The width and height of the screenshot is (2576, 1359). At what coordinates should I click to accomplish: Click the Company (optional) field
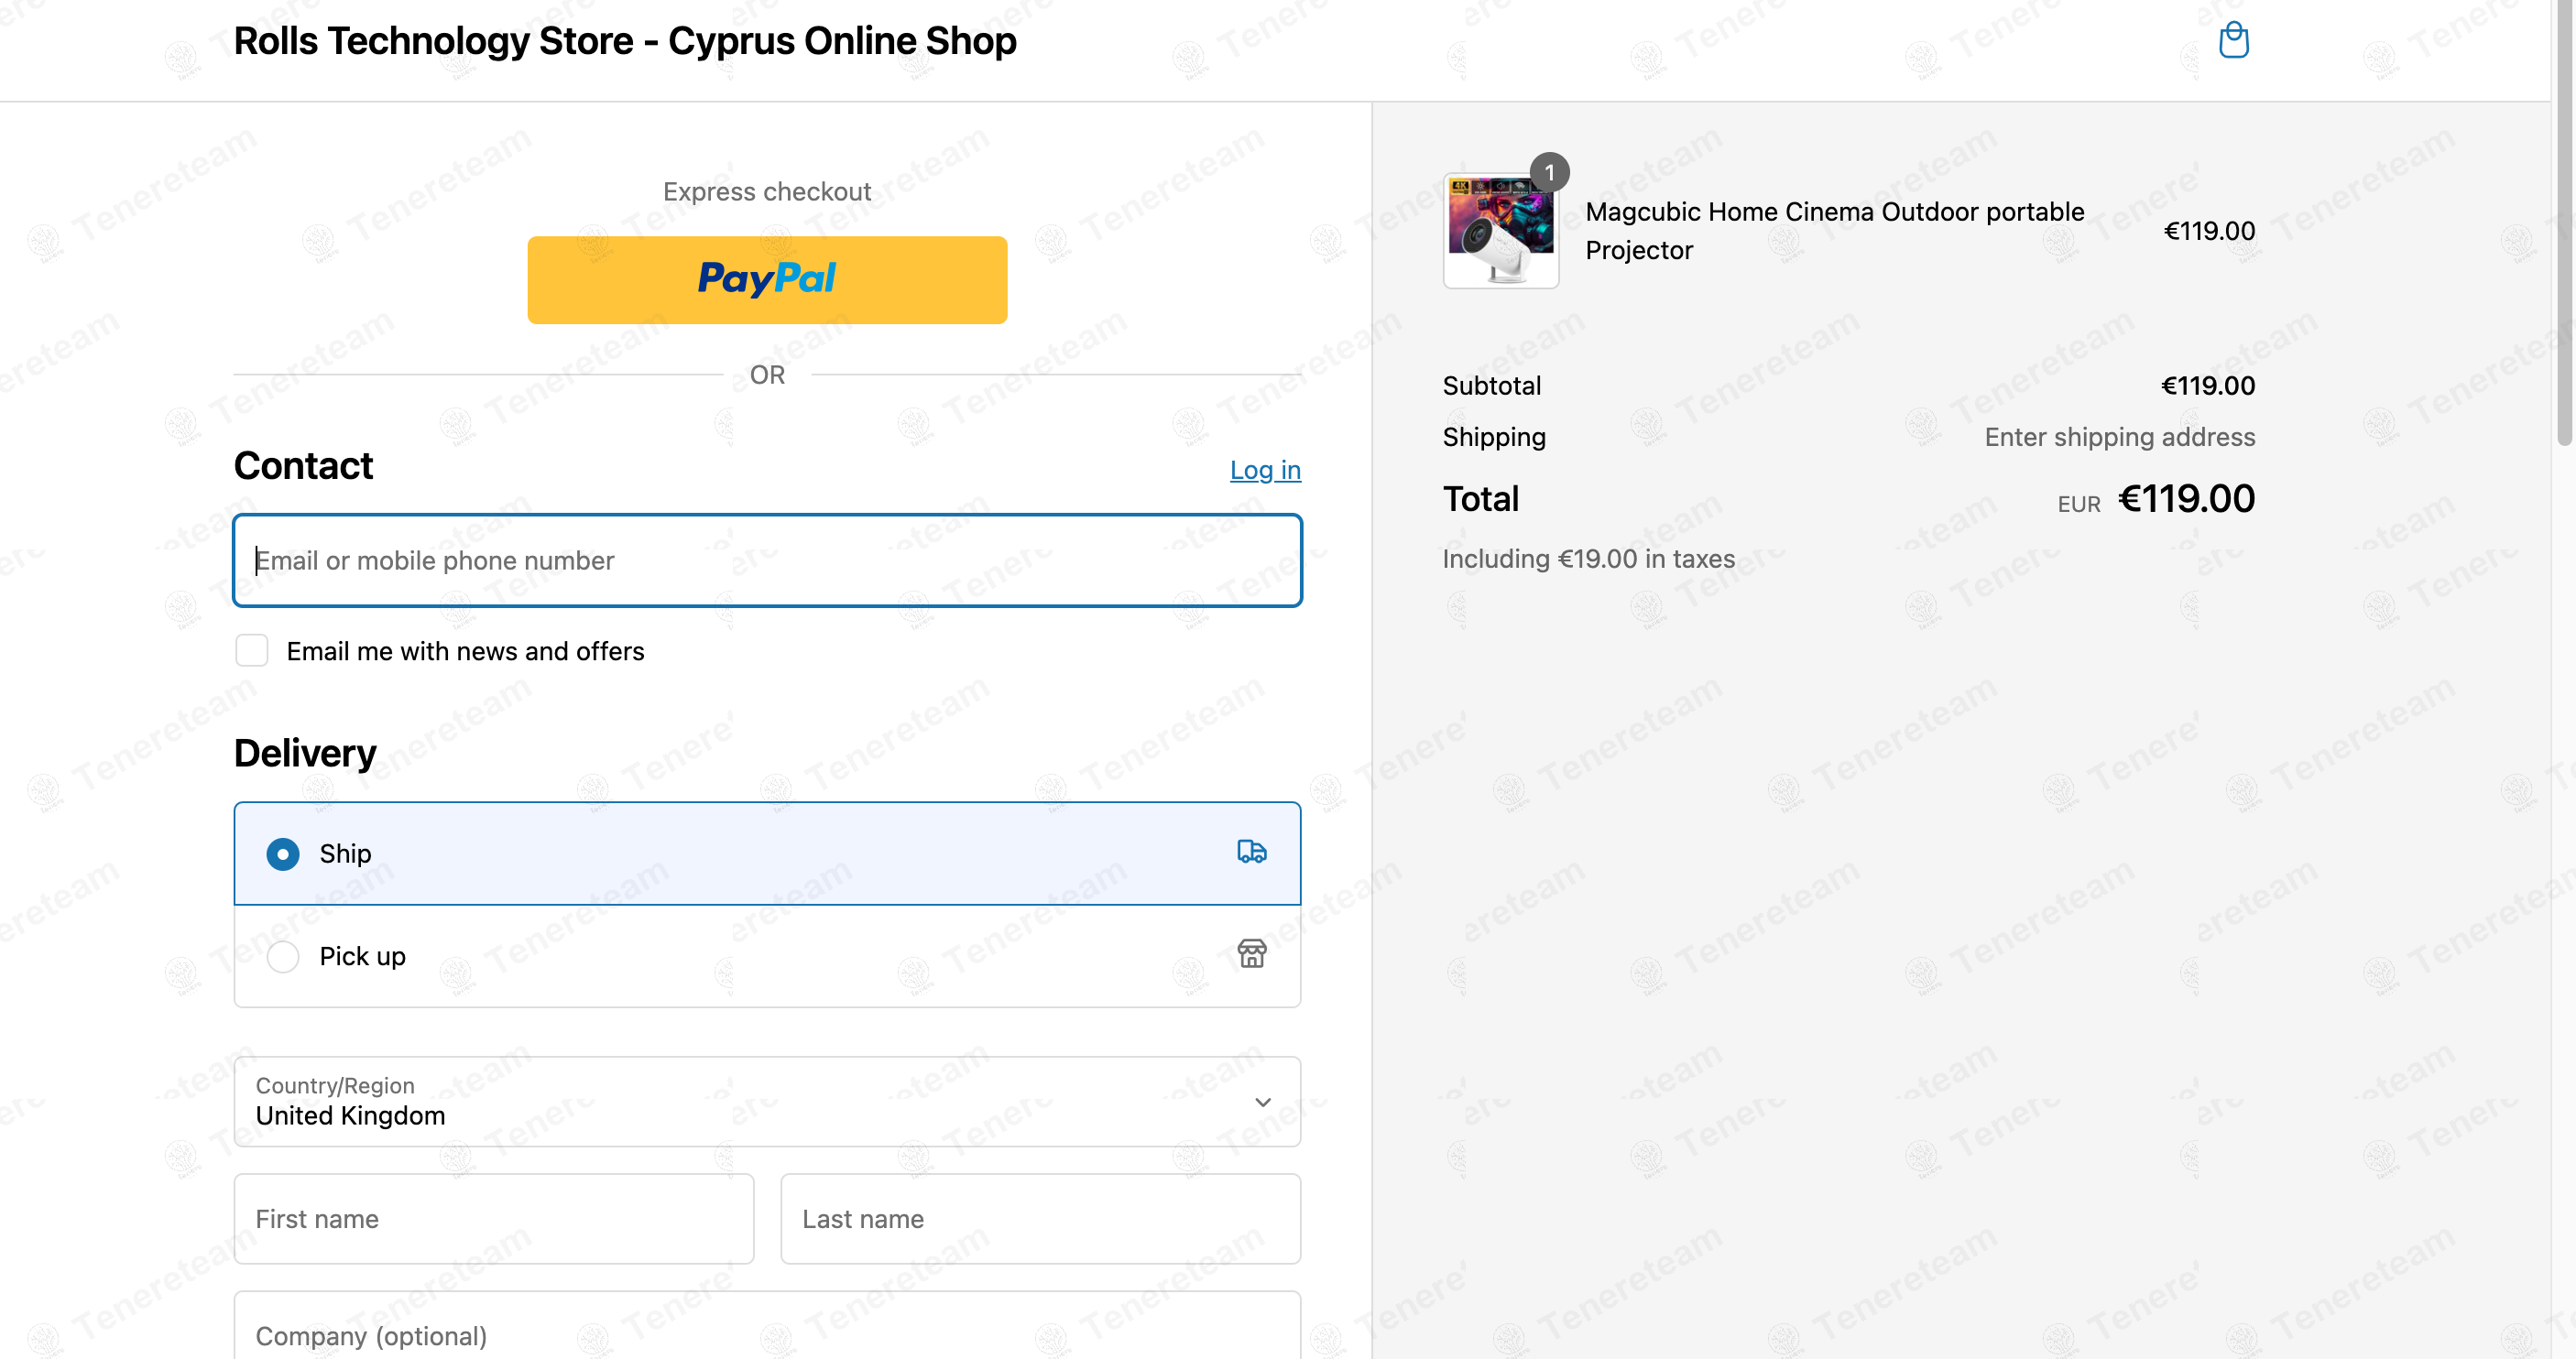[x=767, y=1328]
